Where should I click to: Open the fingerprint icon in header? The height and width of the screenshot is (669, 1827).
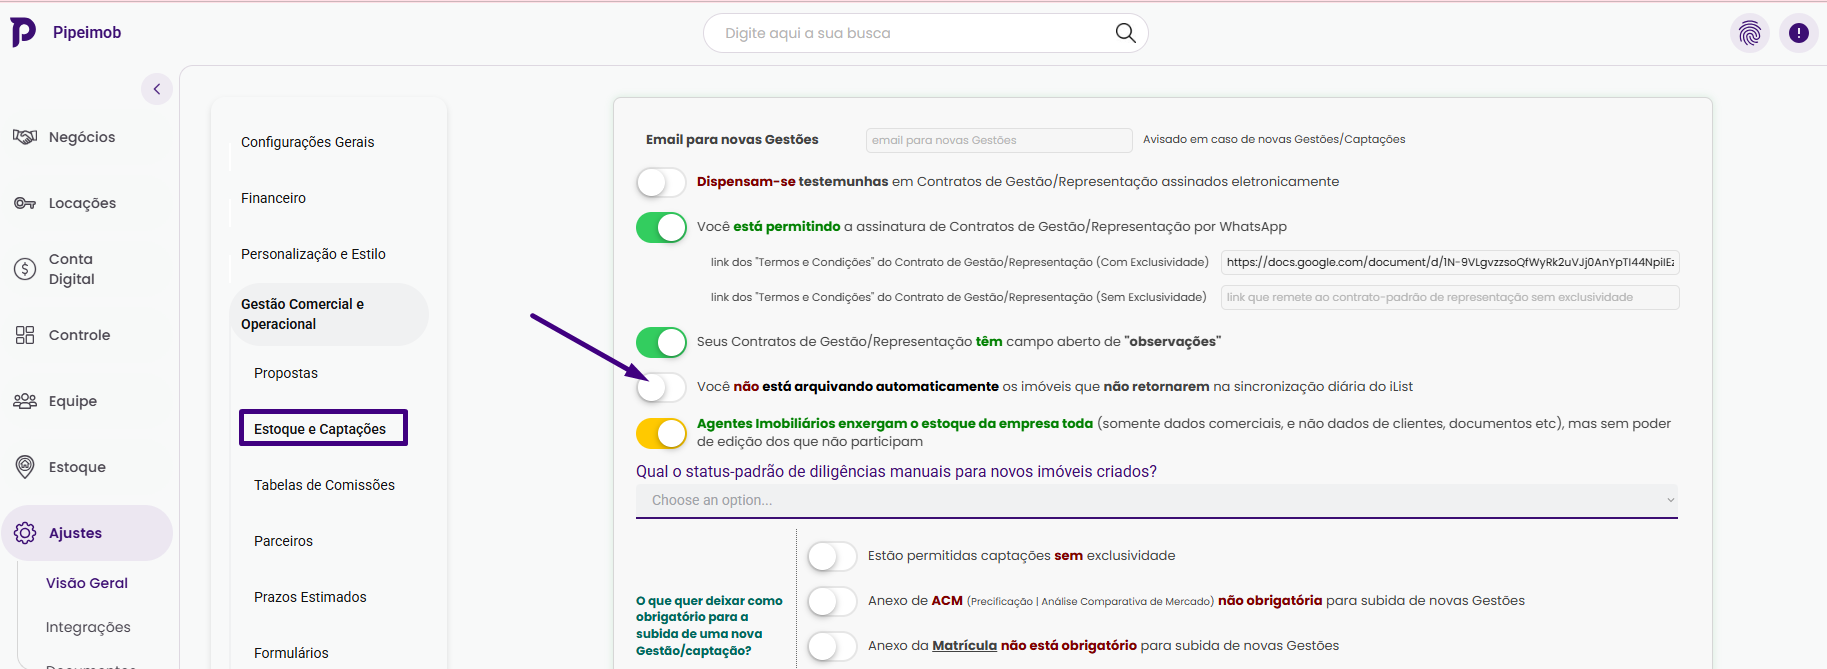(1749, 33)
